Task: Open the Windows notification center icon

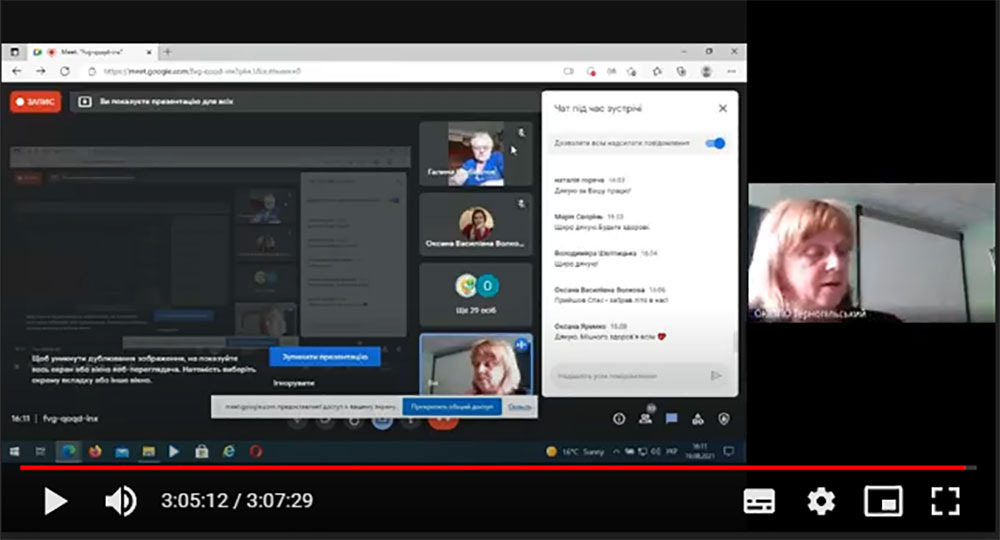Action: tap(728, 451)
